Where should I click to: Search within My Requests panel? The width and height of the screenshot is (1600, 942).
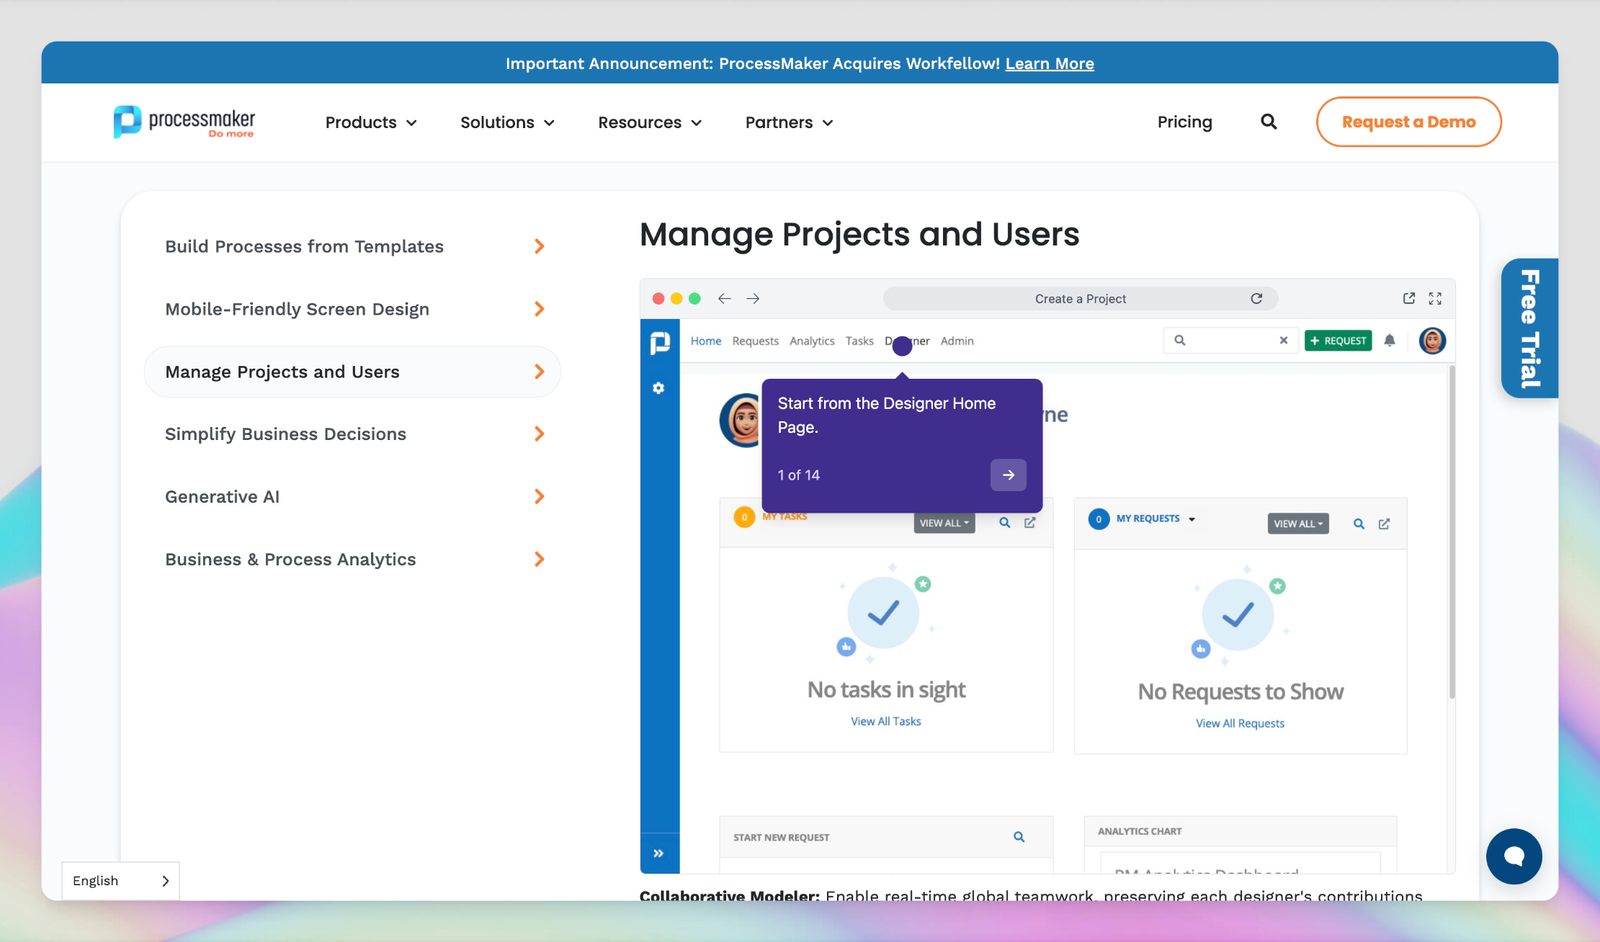tap(1358, 524)
